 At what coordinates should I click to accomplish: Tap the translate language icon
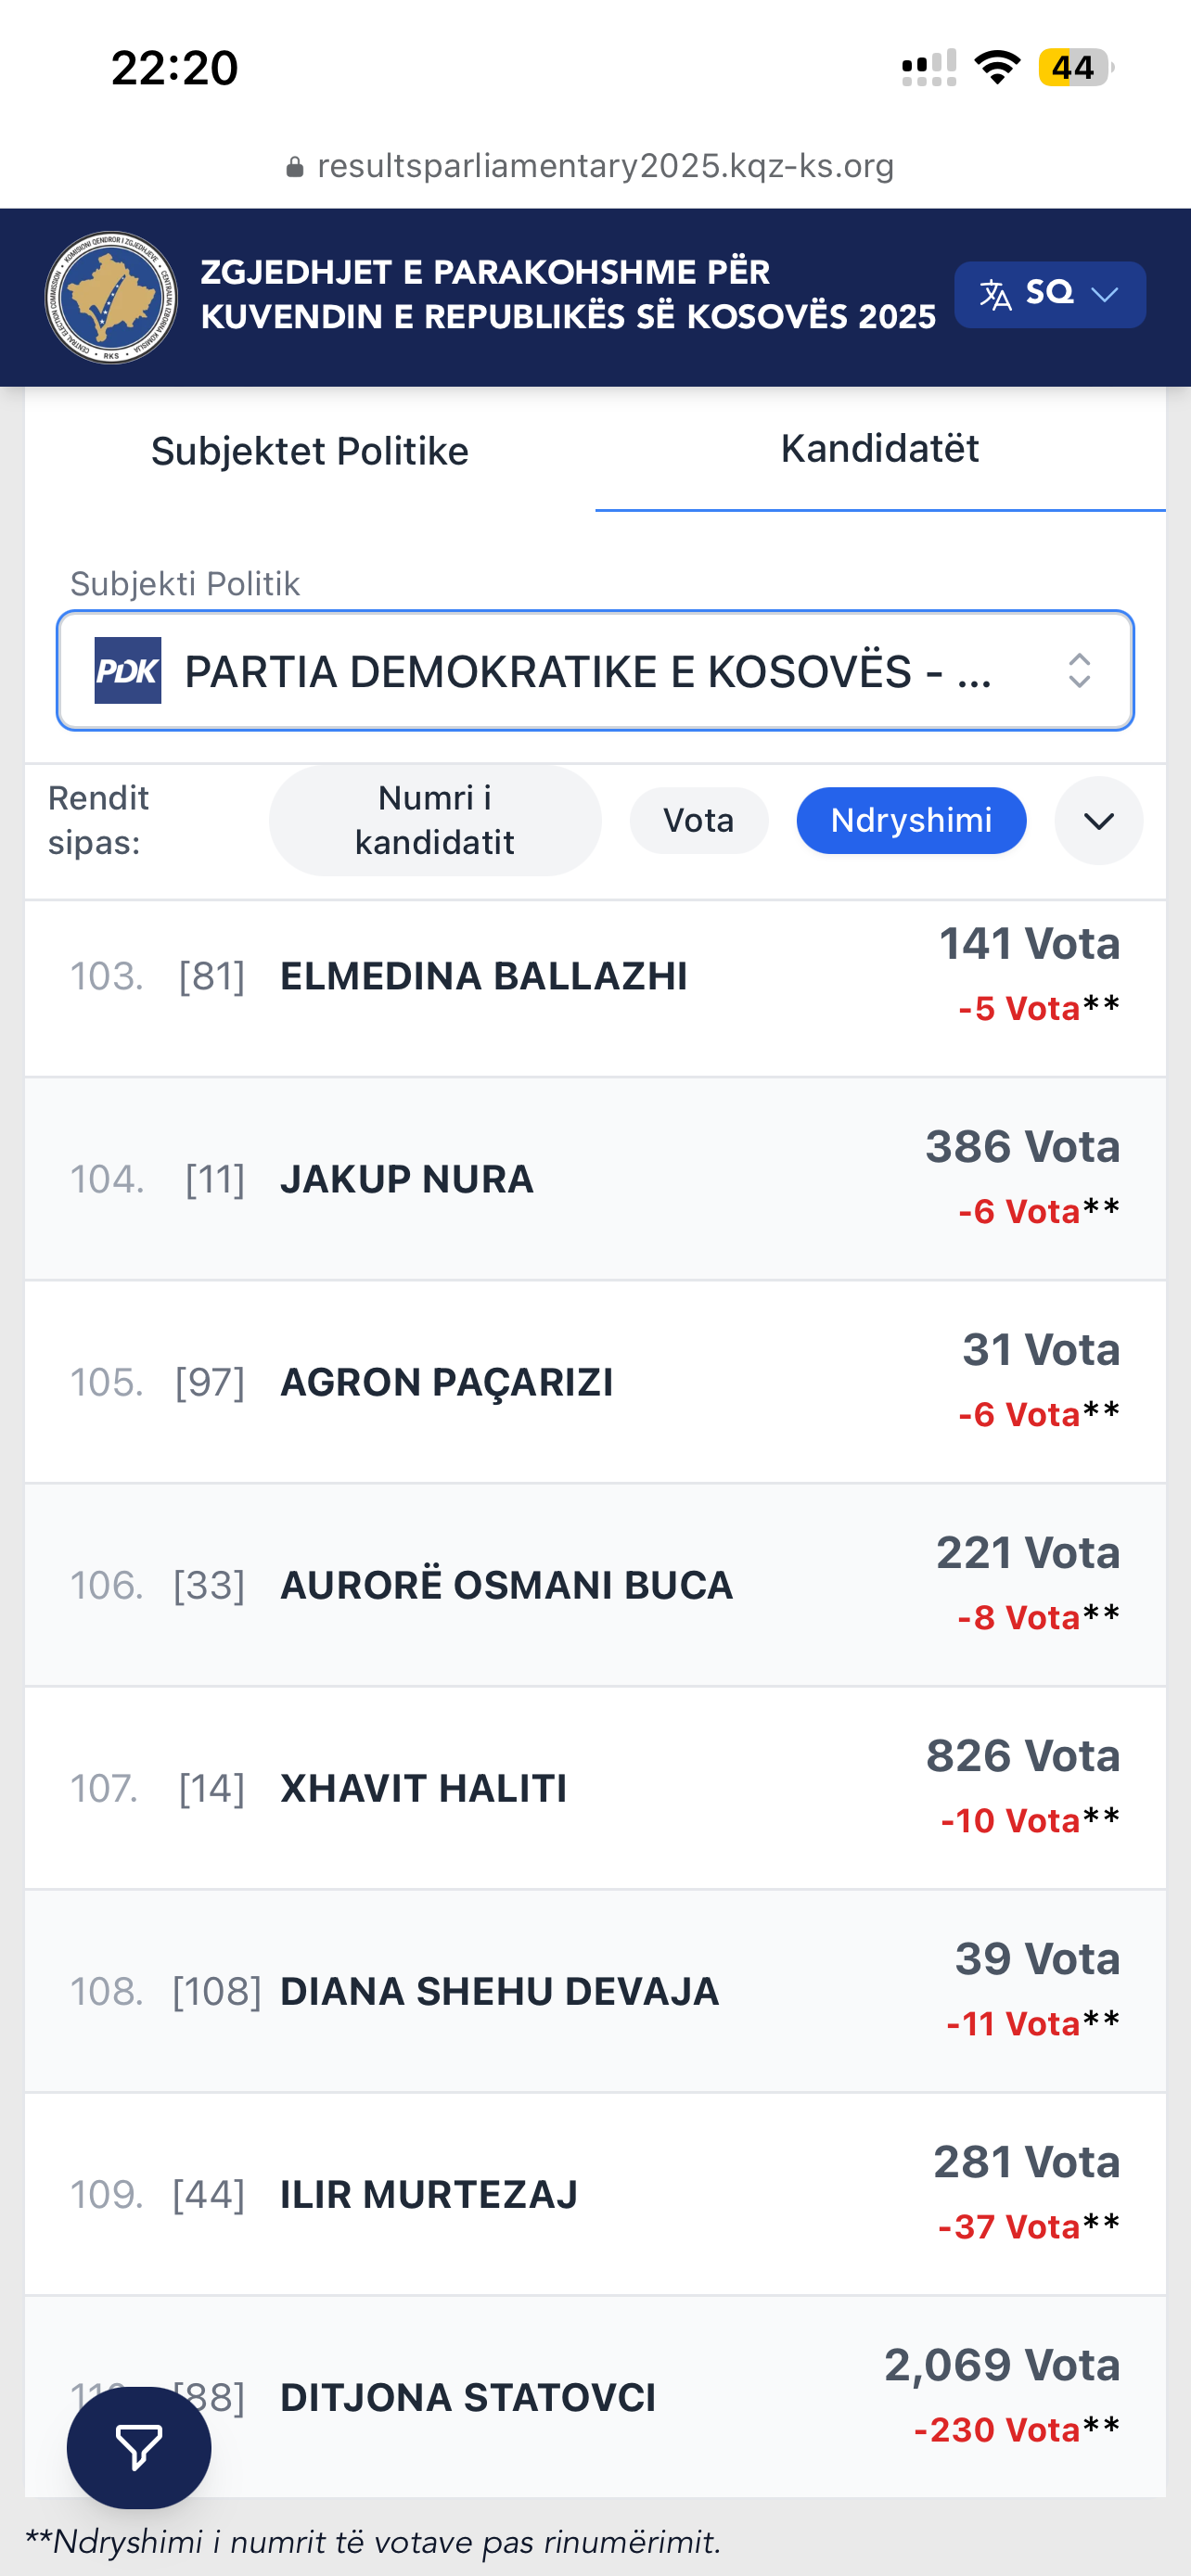[995, 295]
